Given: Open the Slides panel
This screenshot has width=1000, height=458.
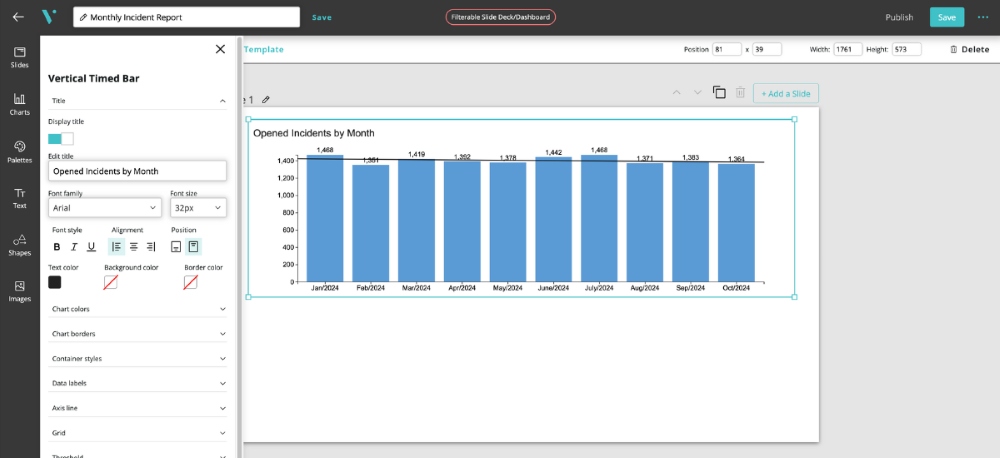Looking at the screenshot, I should [20, 57].
